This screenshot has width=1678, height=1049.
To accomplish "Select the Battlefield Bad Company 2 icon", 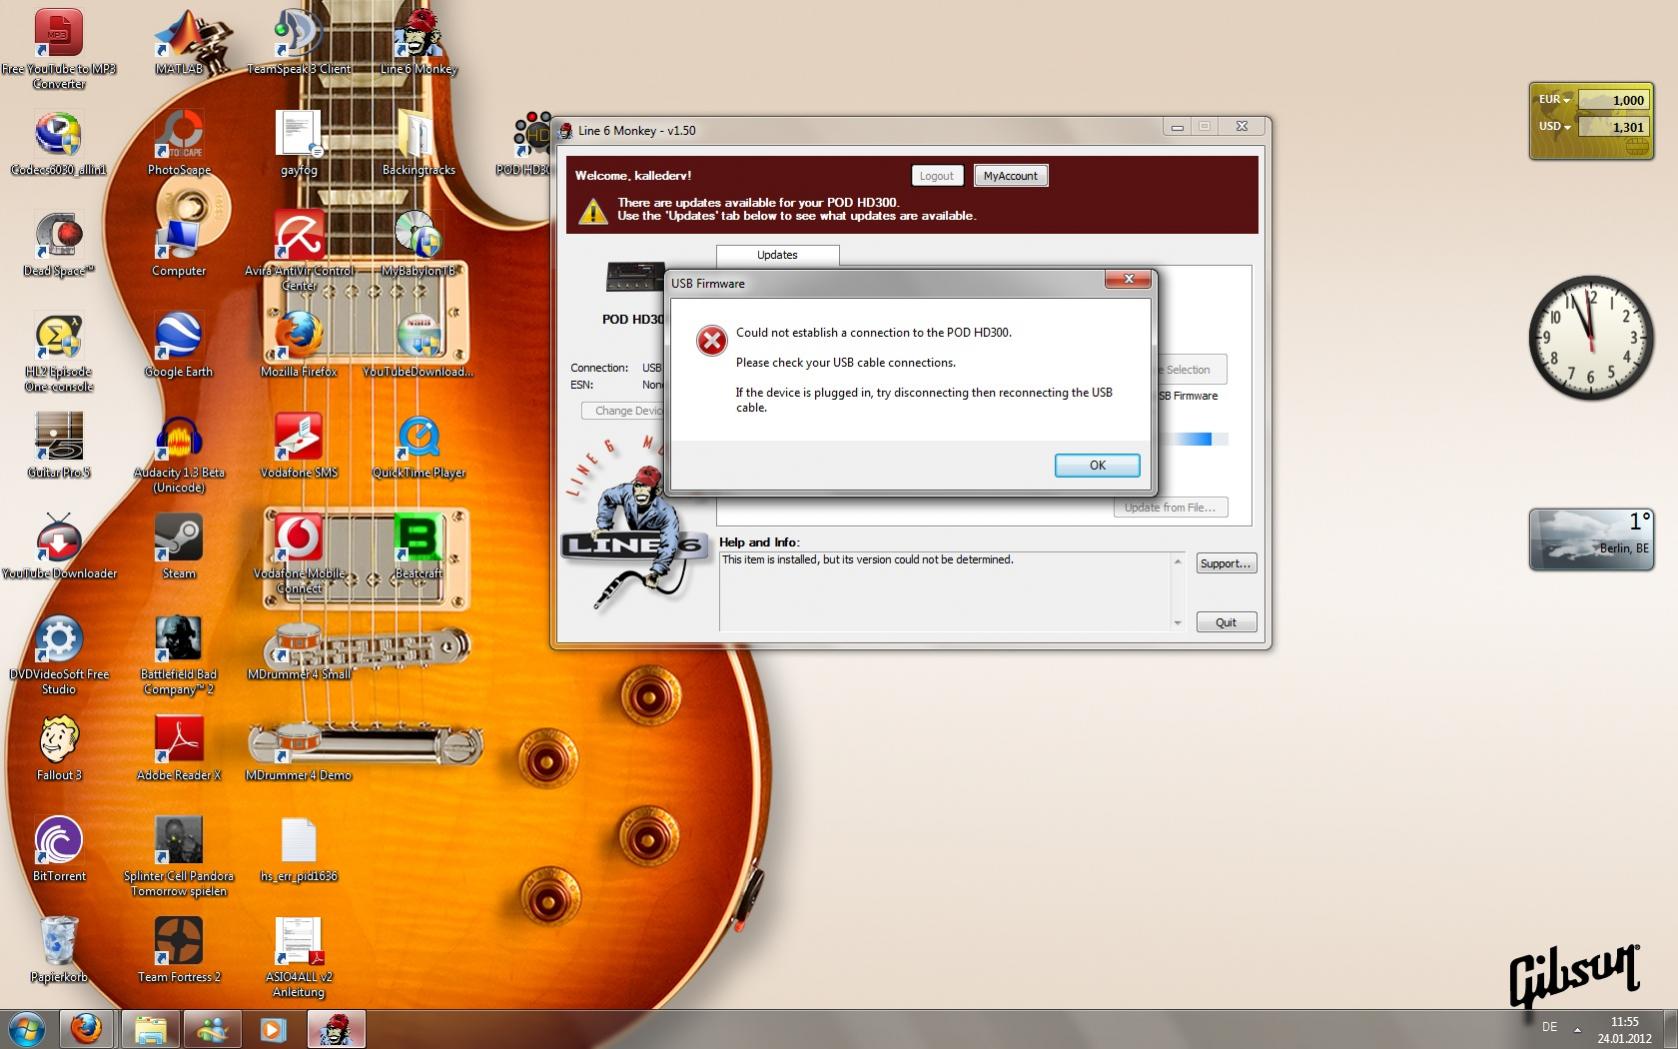I will [179, 655].
